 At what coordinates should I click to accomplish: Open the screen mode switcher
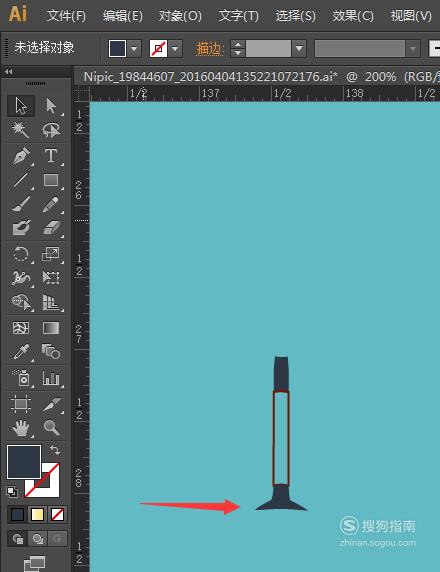(x=34, y=564)
